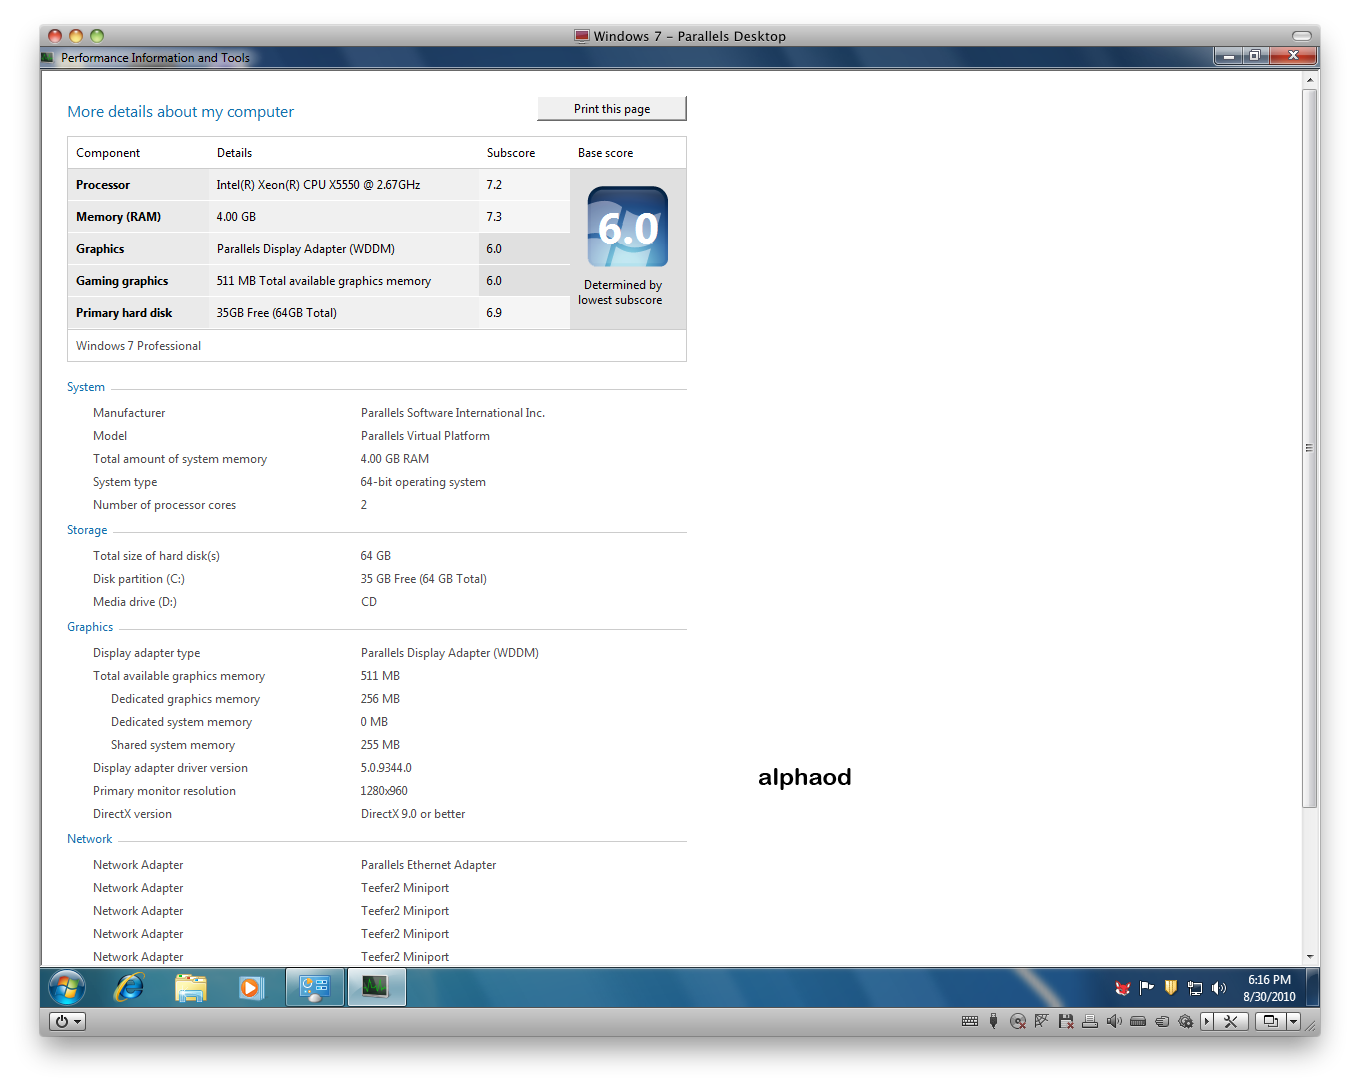The height and width of the screenshot is (1091, 1360).
Task: Click the Parallels hard disk status icon
Action: pyautogui.click(x=1138, y=1021)
